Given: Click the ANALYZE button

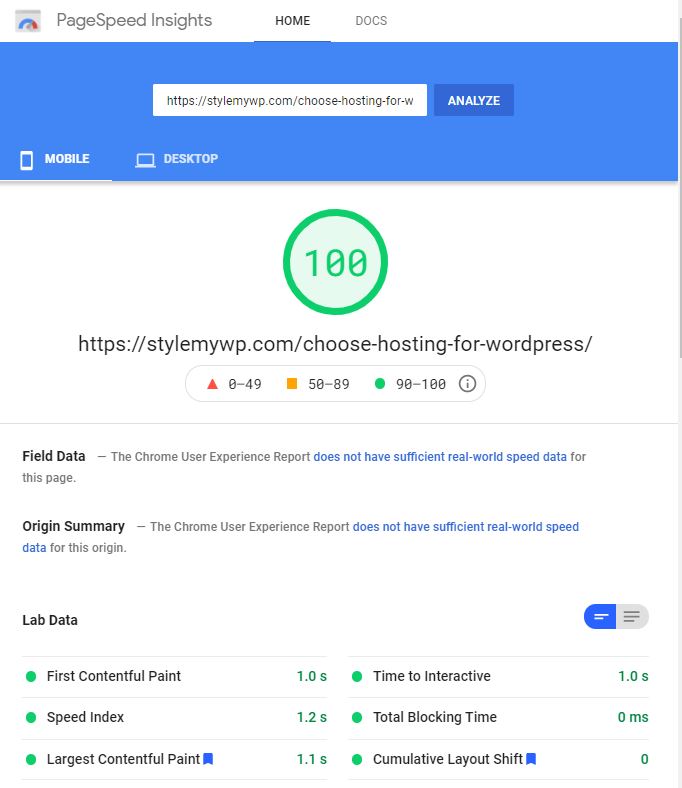Looking at the screenshot, I should (473, 101).
